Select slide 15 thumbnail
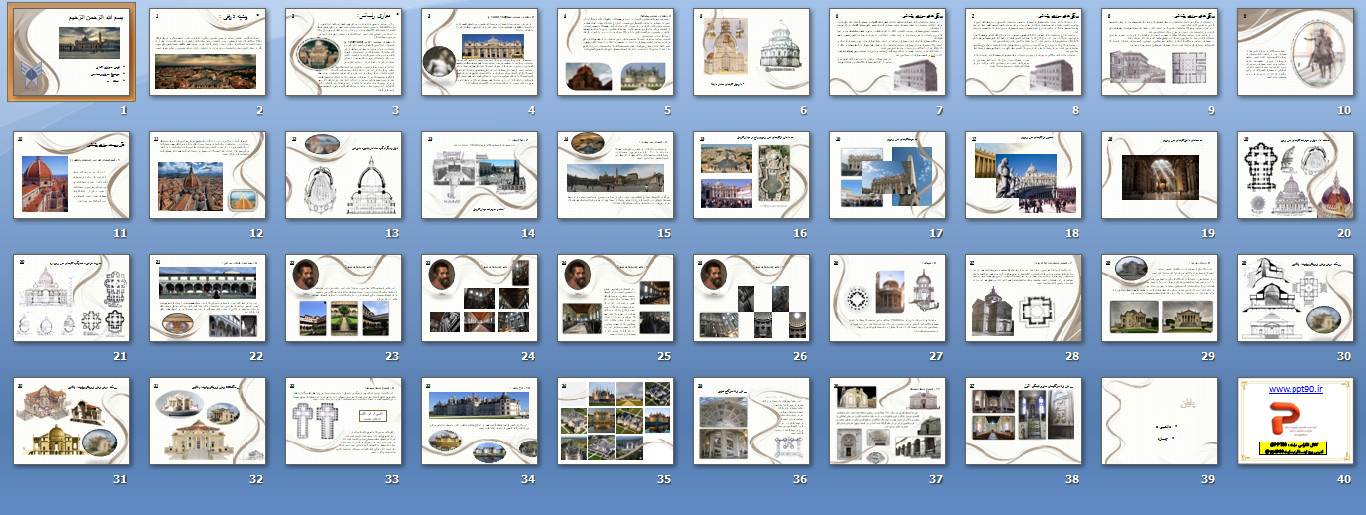The image size is (1366, 515). (x=615, y=175)
